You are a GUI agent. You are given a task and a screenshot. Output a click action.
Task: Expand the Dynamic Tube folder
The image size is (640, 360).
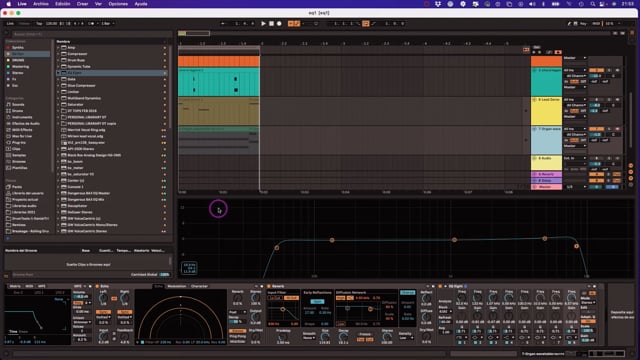point(58,67)
